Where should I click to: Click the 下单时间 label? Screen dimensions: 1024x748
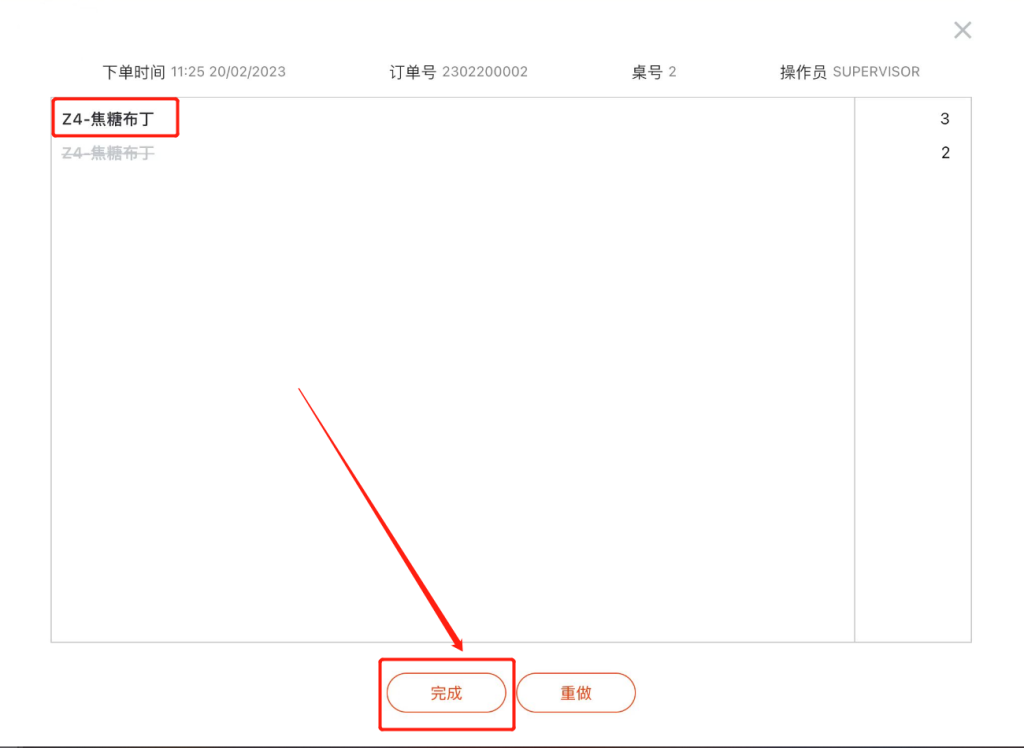pyautogui.click(x=134, y=72)
